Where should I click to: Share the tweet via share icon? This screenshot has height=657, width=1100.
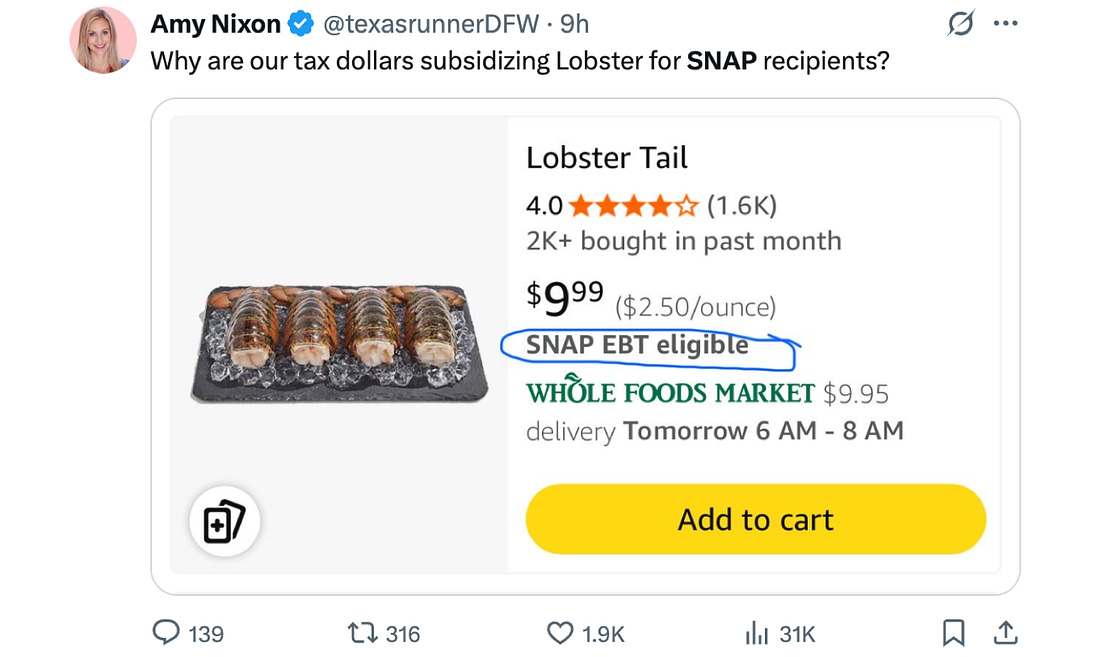[x=1006, y=633]
